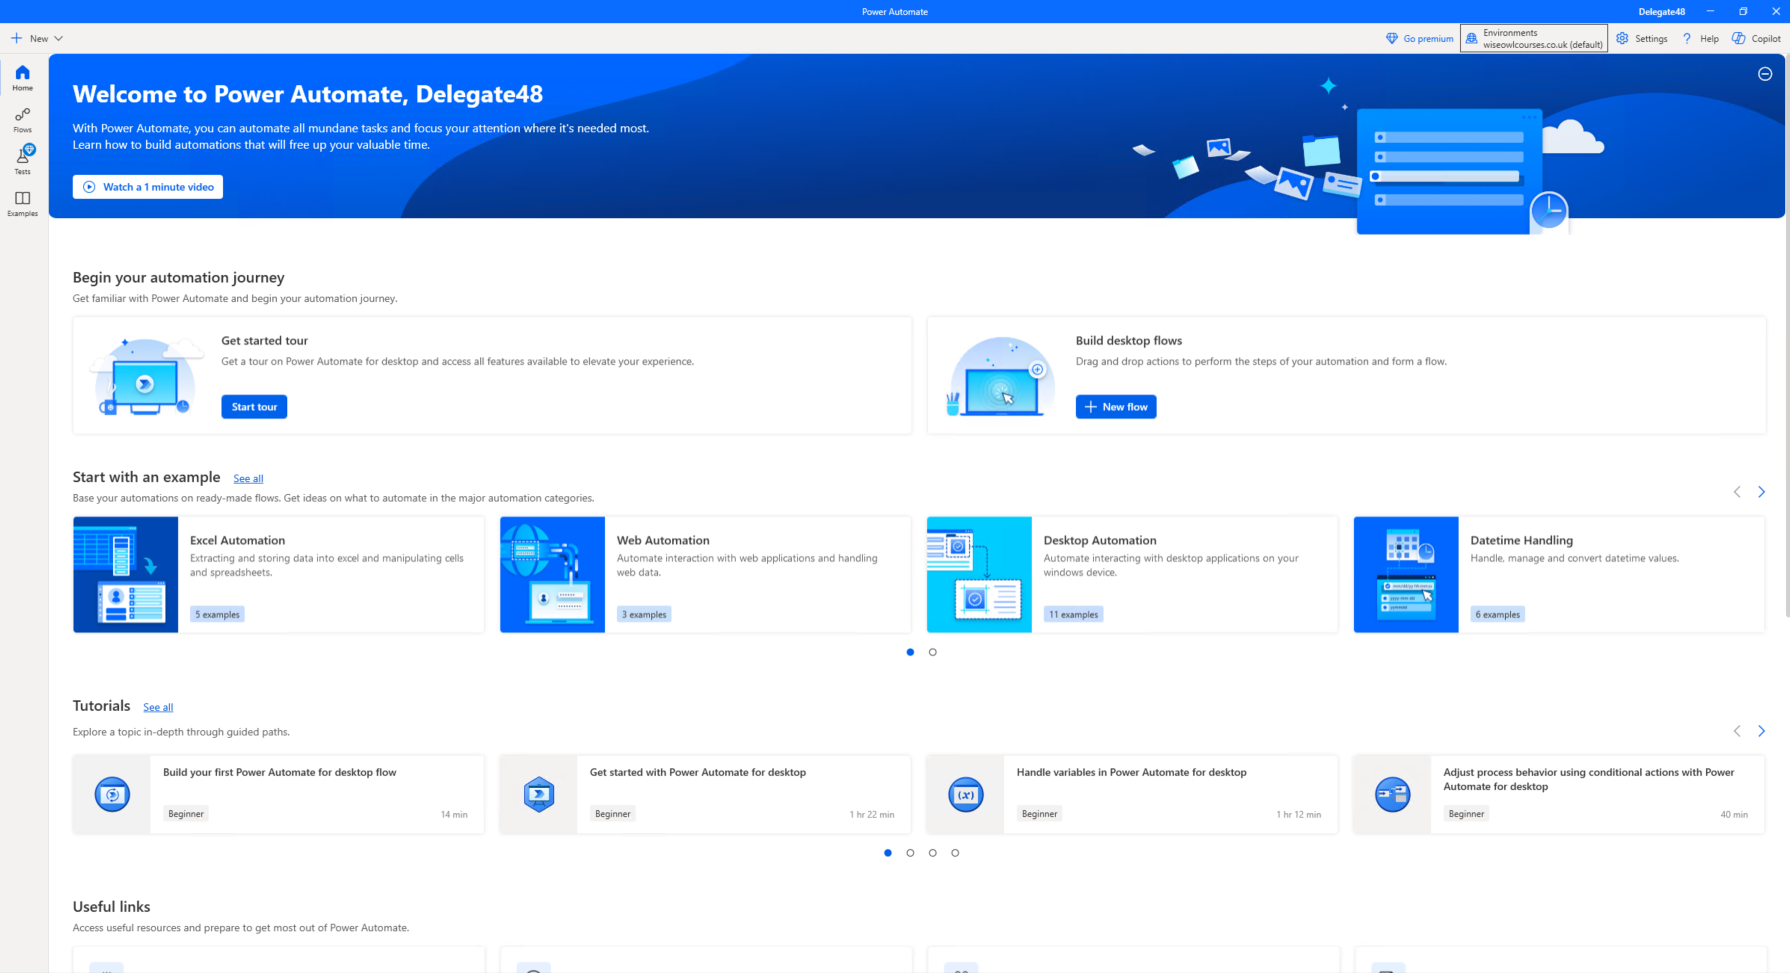Click the Settings label in top bar
Image resolution: width=1790 pixels, height=973 pixels.
pyautogui.click(x=1651, y=39)
